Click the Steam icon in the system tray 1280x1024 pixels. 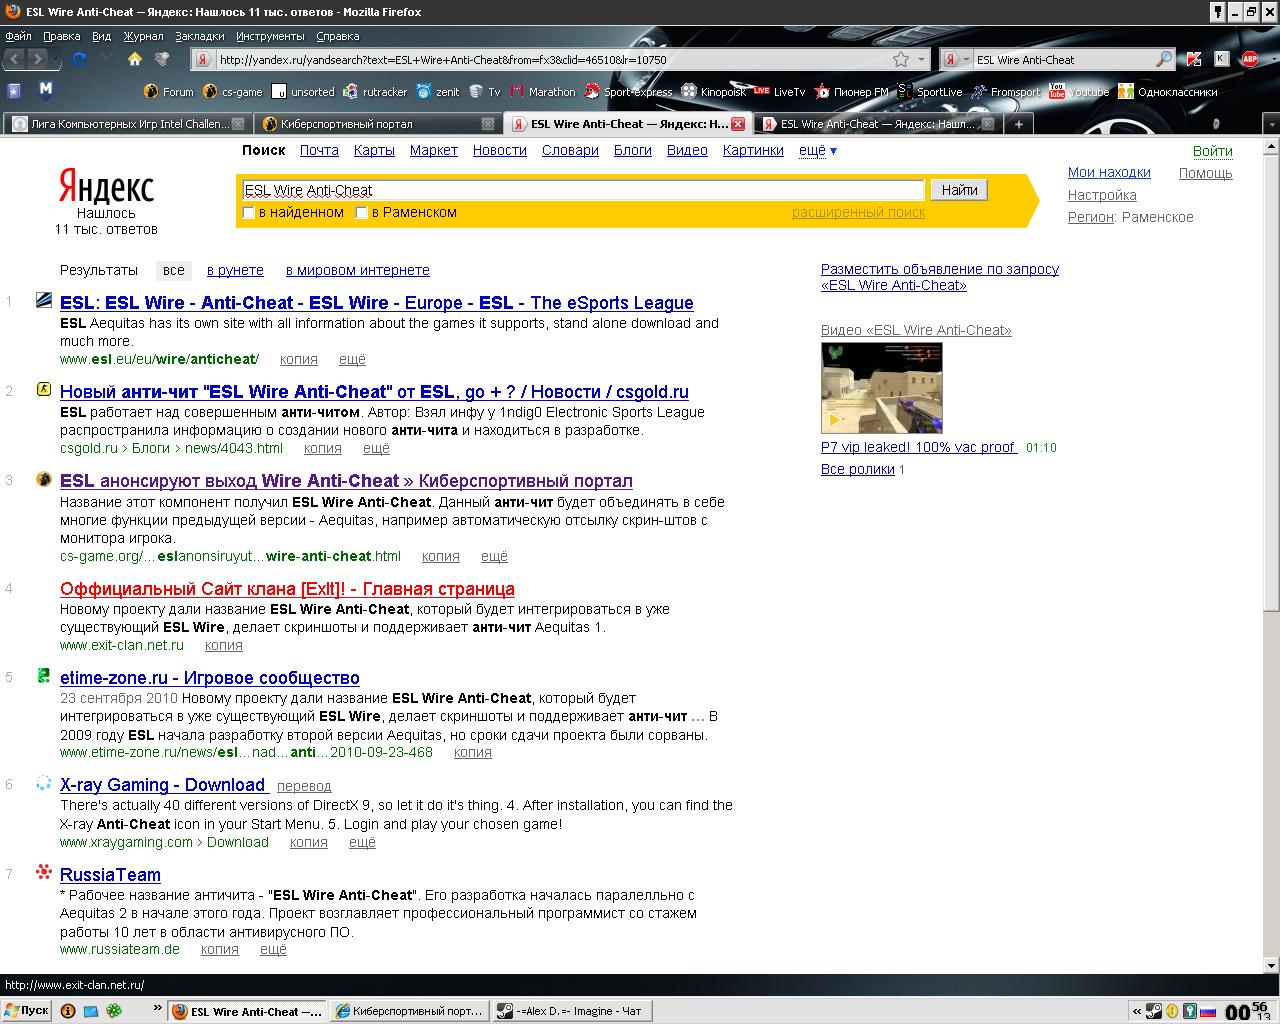1153,1011
